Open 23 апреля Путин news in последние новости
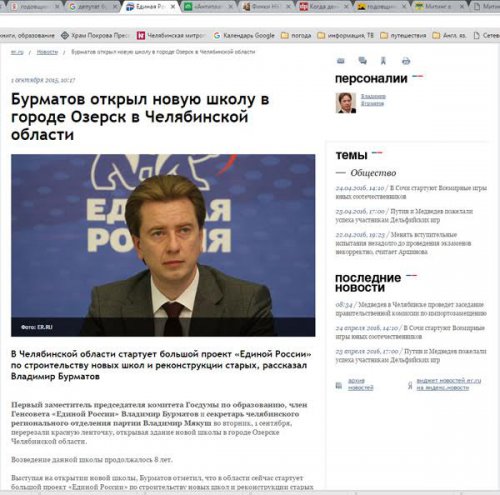The image size is (500, 495). (x=411, y=355)
